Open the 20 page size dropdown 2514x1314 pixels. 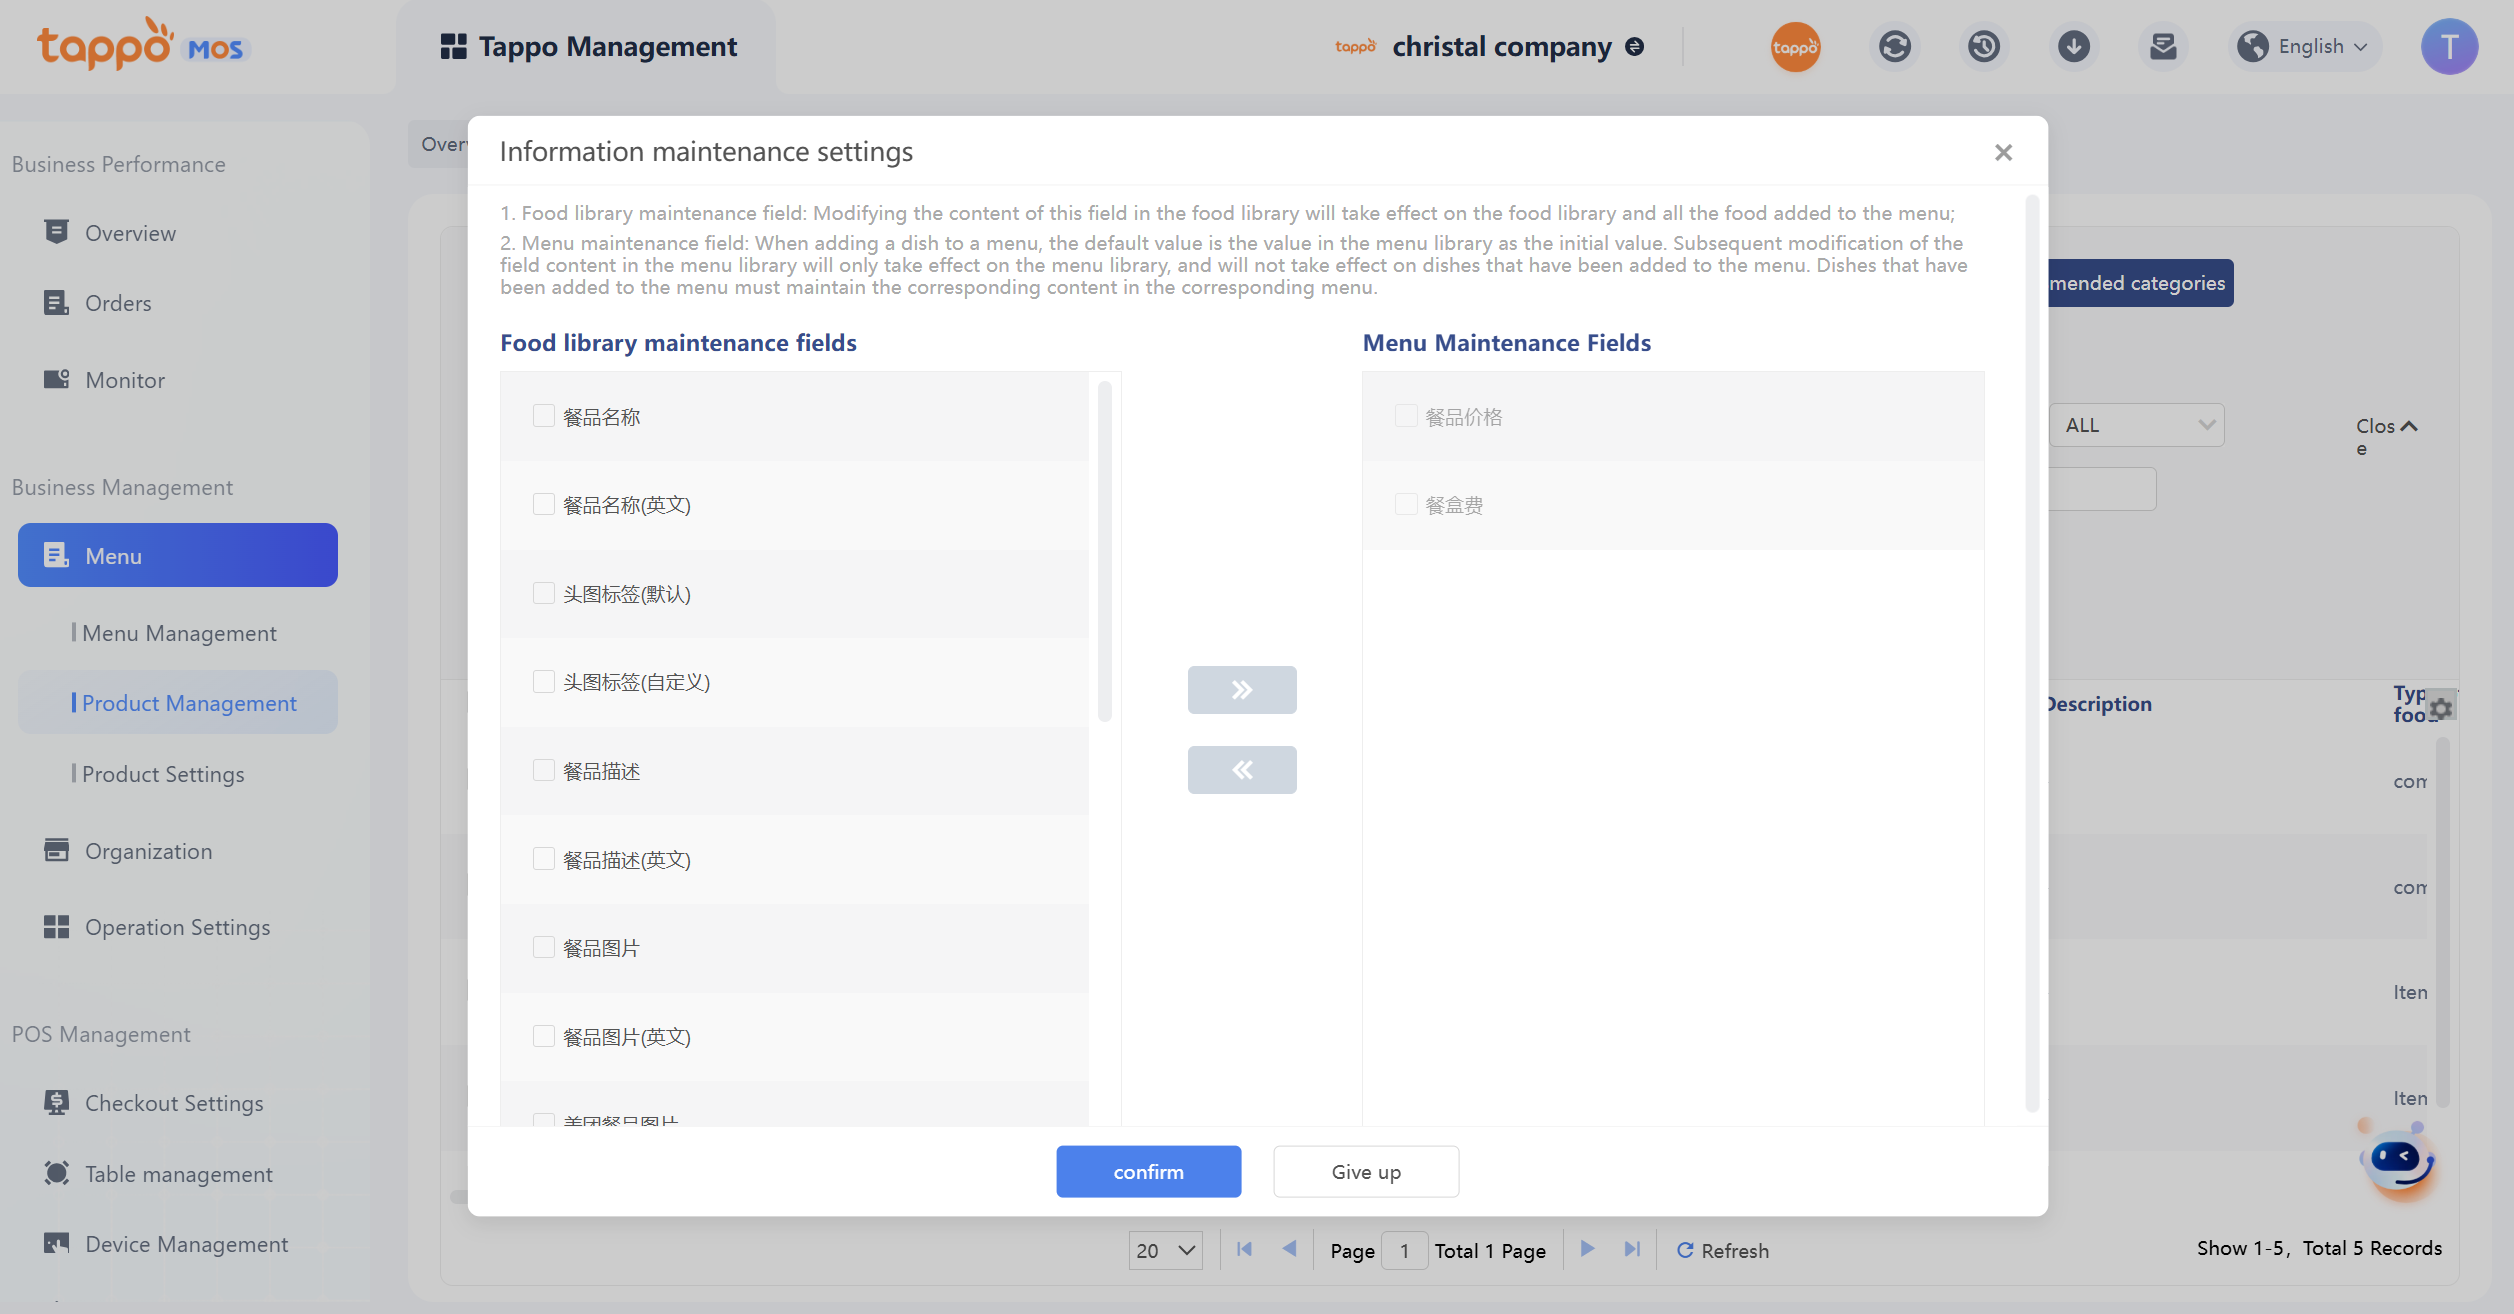1165,1250
